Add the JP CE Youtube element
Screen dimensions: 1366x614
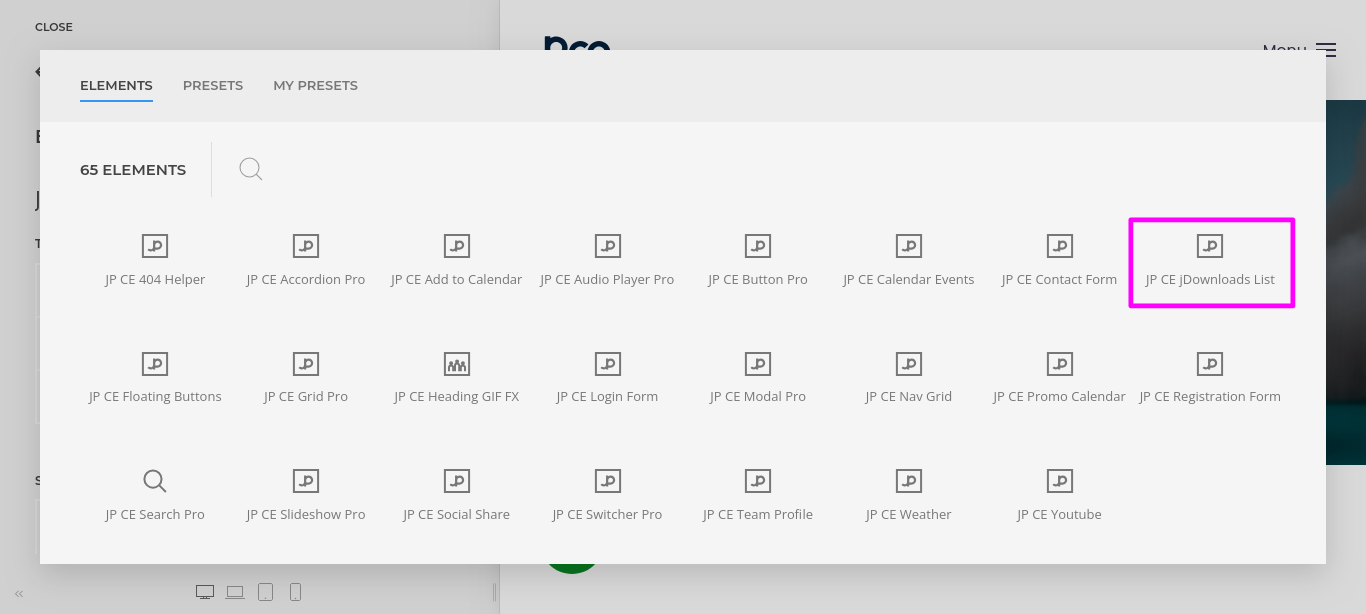pyautogui.click(x=1059, y=496)
